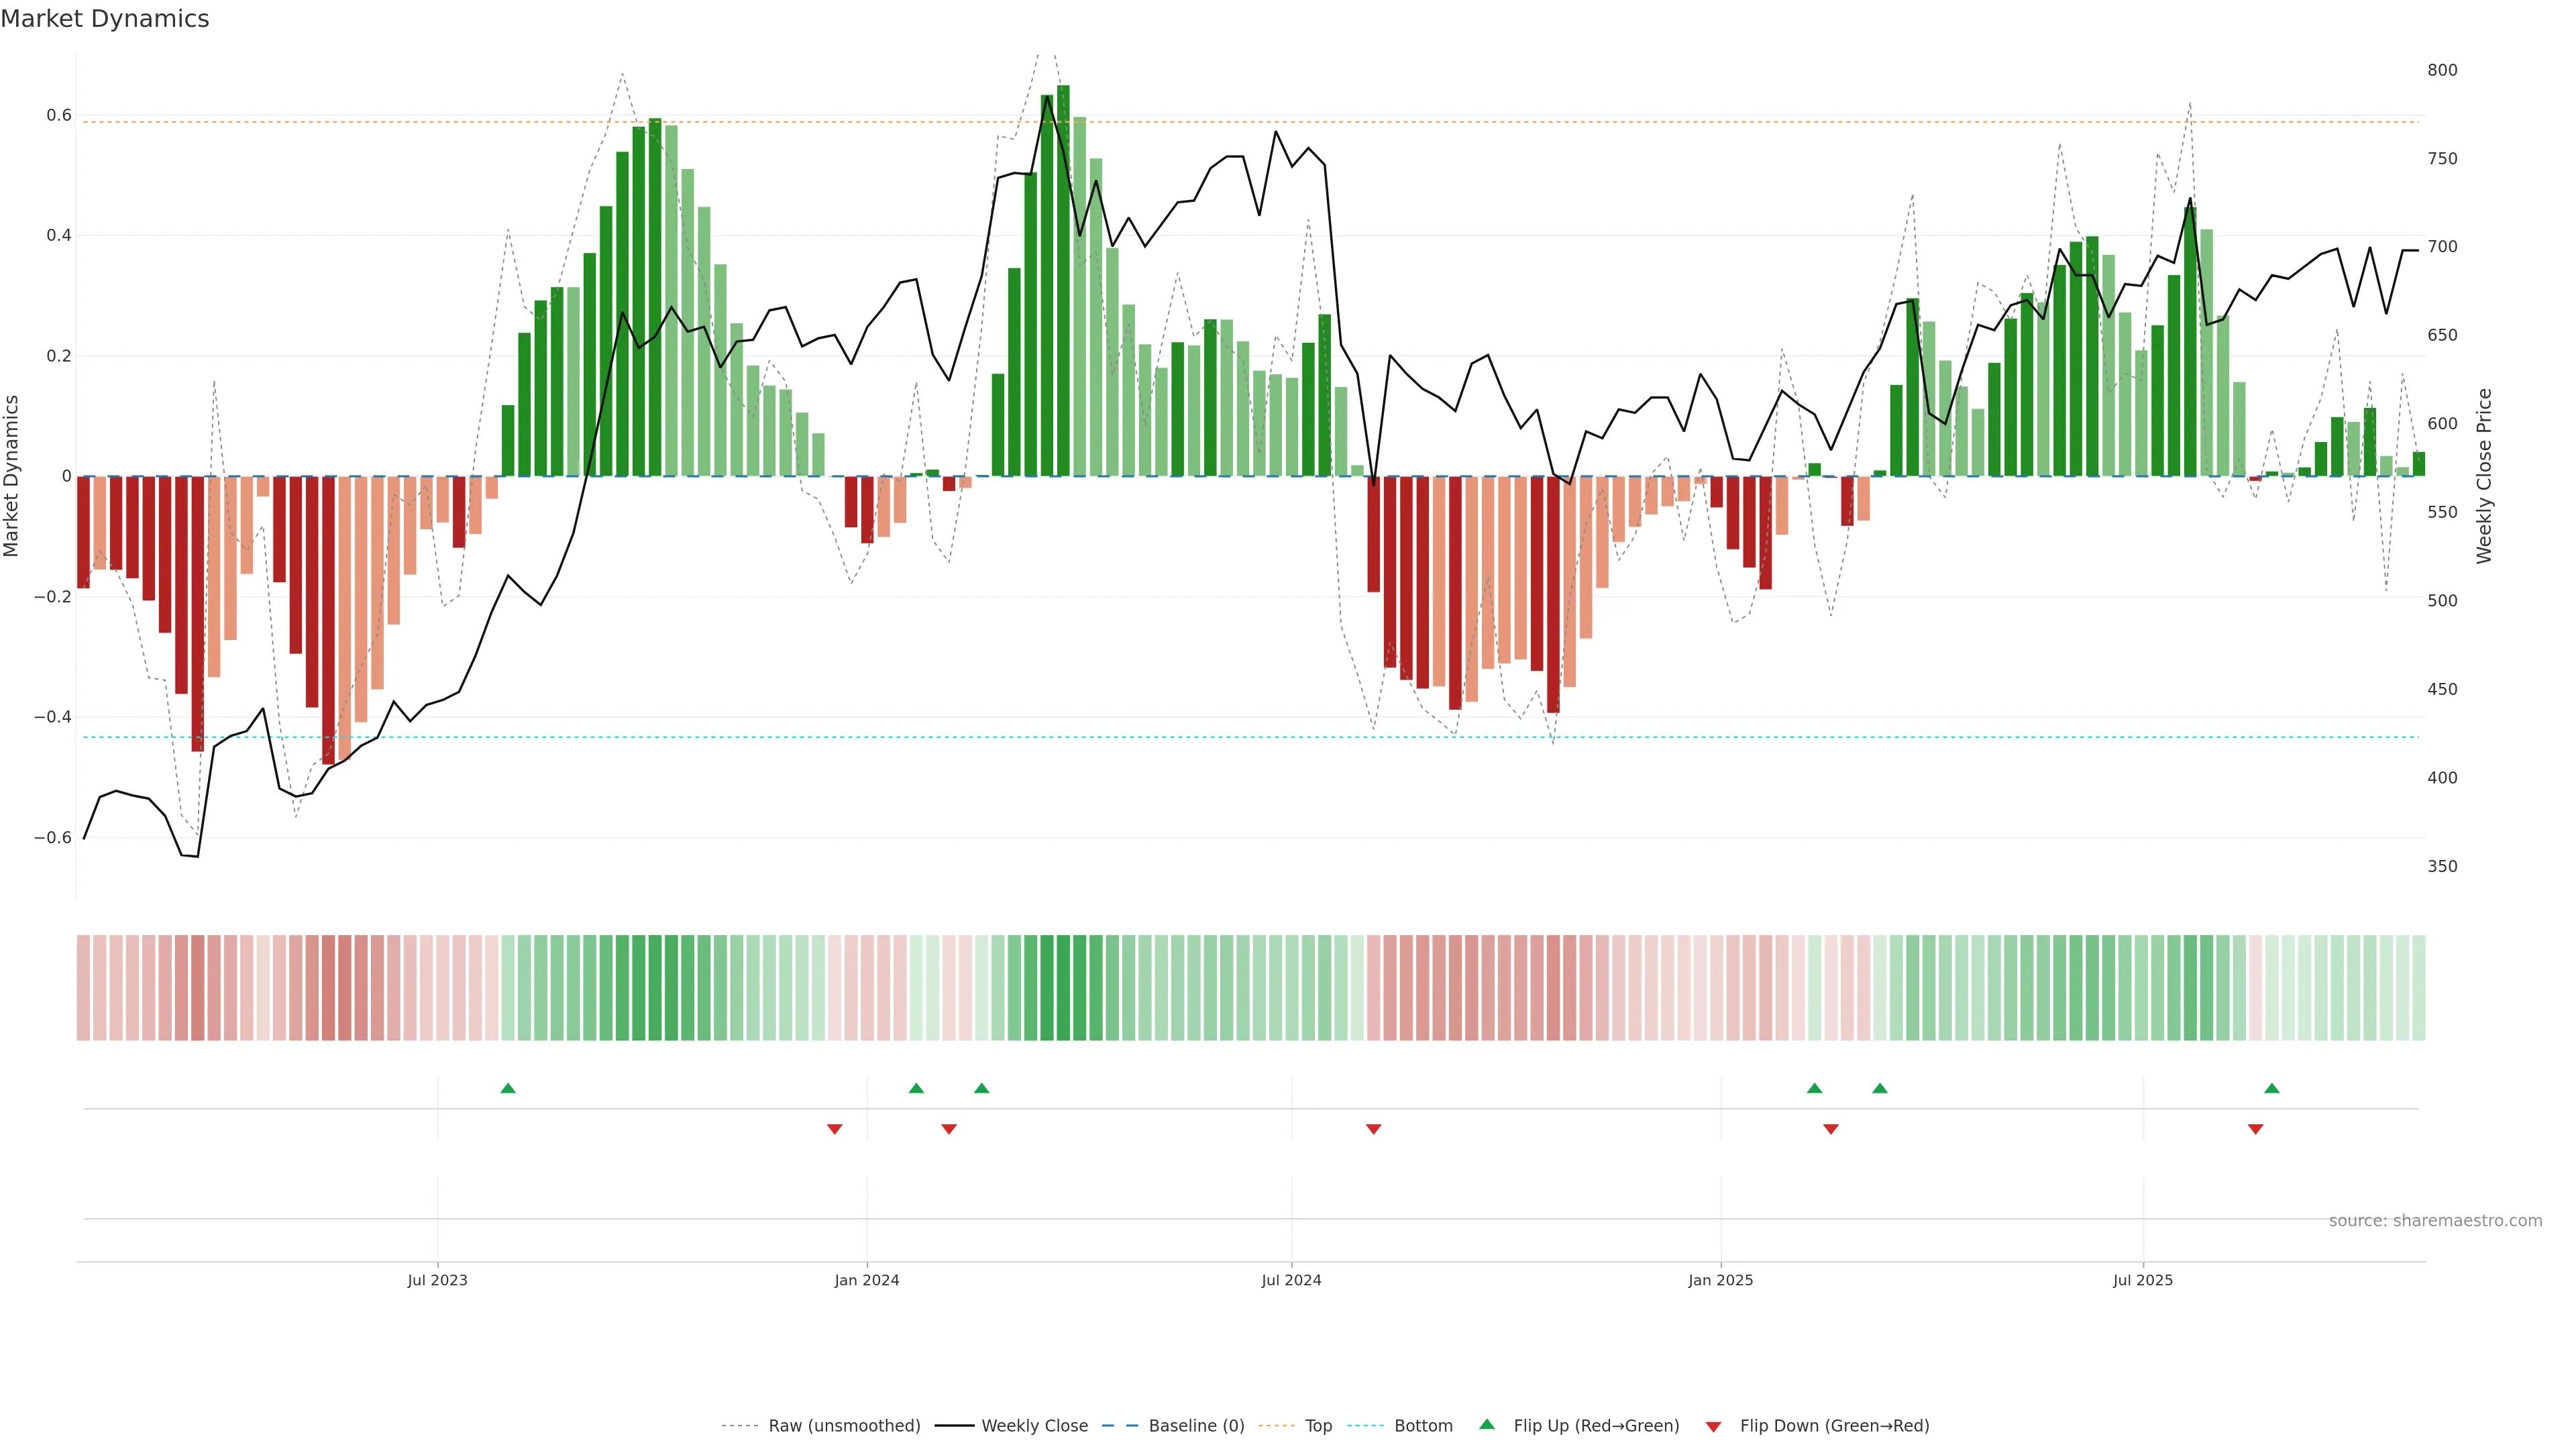The height and width of the screenshot is (1449, 2576).
Task: Toggle the Top threshold legend item
Action: [x=1318, y=1426]
